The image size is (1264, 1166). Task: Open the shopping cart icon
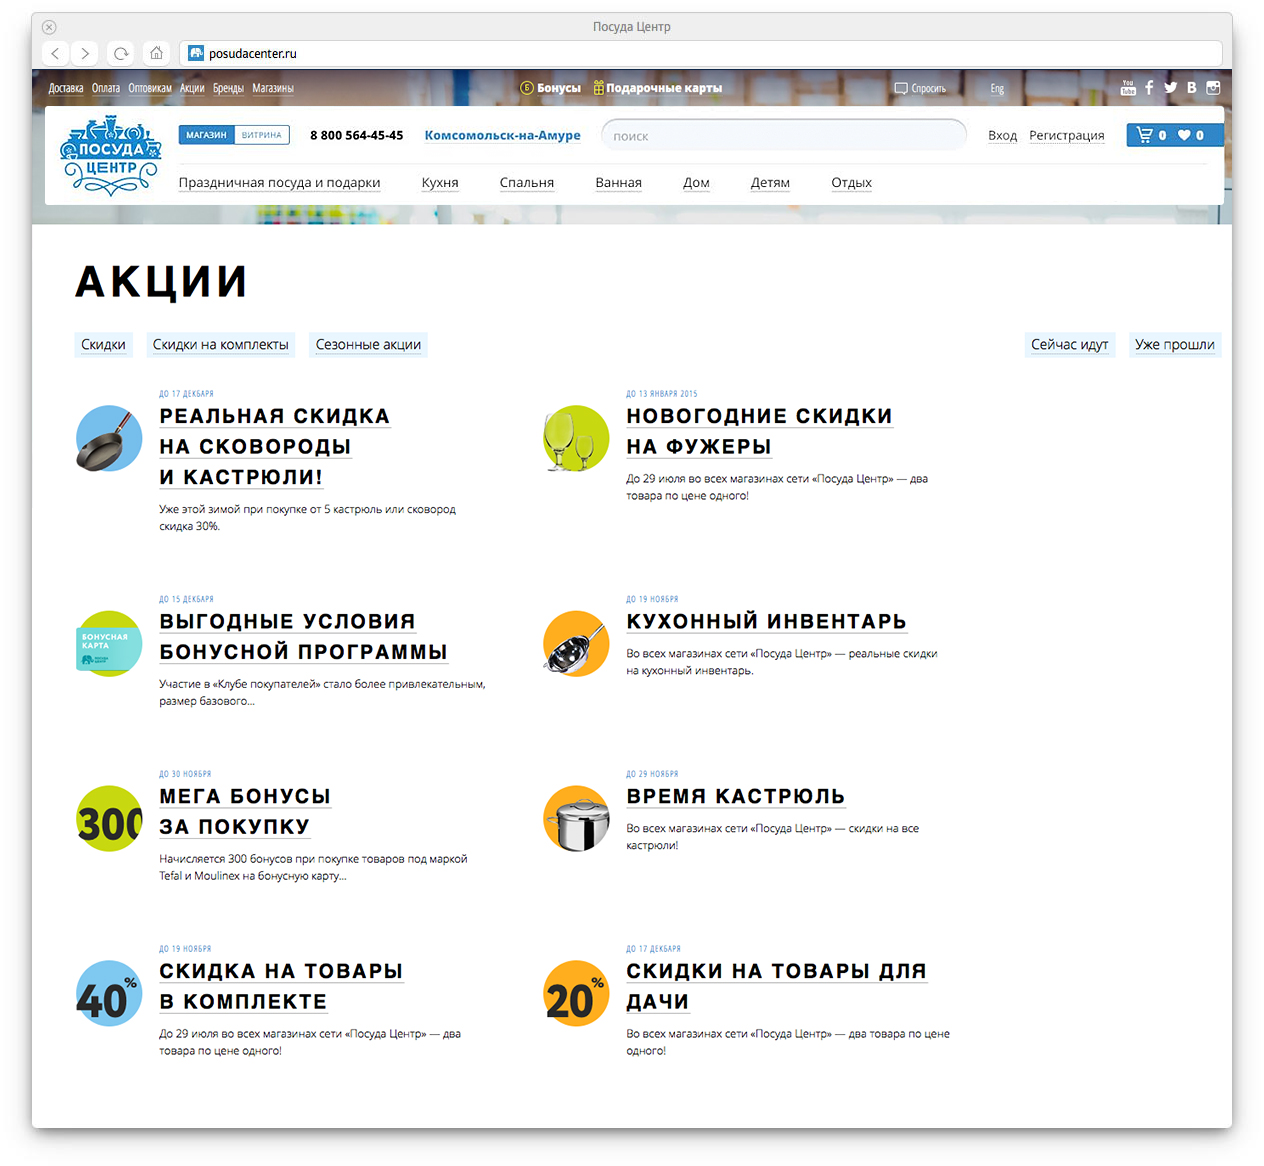click(x=1146, y=135)
